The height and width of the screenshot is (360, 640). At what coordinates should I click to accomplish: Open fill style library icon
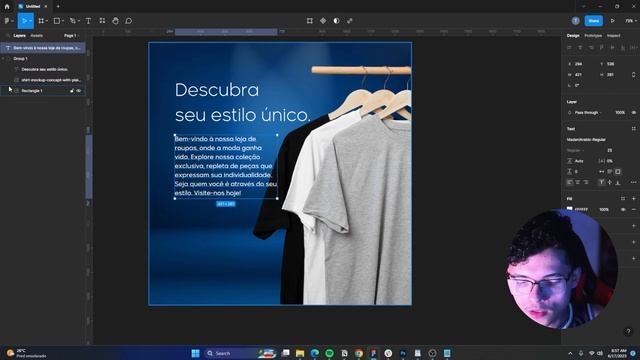(623, 199)
